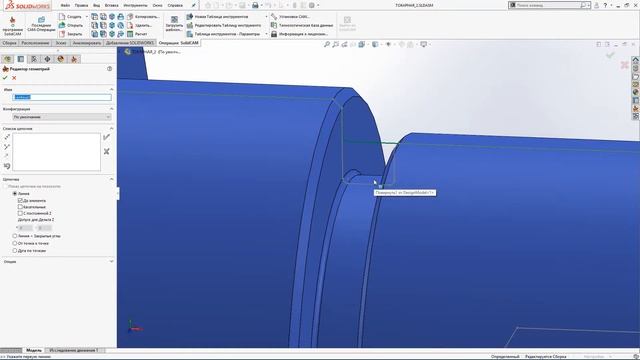This screenshot has height=360, width=640.
Task: Cancel geometry editor with red X
Action: 14,78
